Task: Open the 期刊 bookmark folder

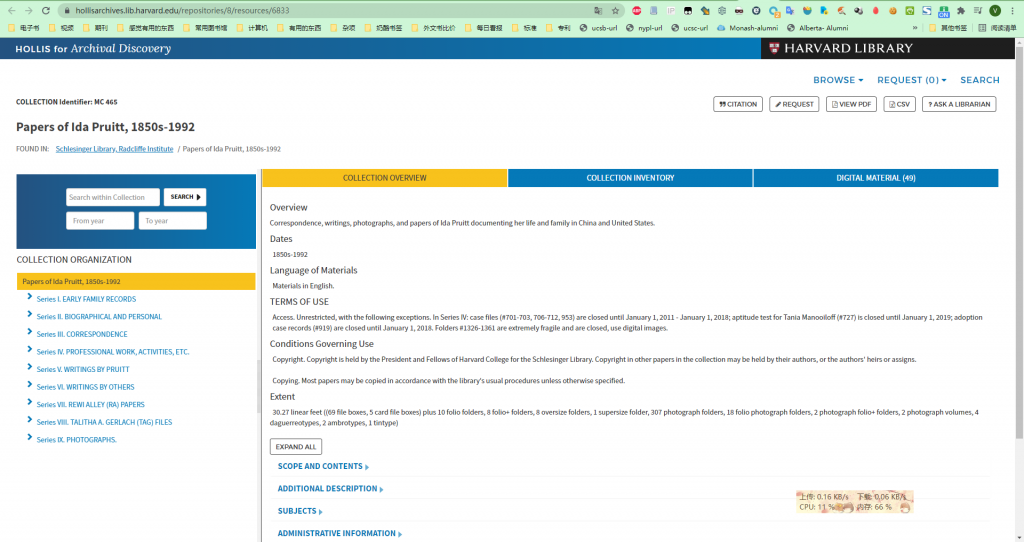Action: pos(95,28)
